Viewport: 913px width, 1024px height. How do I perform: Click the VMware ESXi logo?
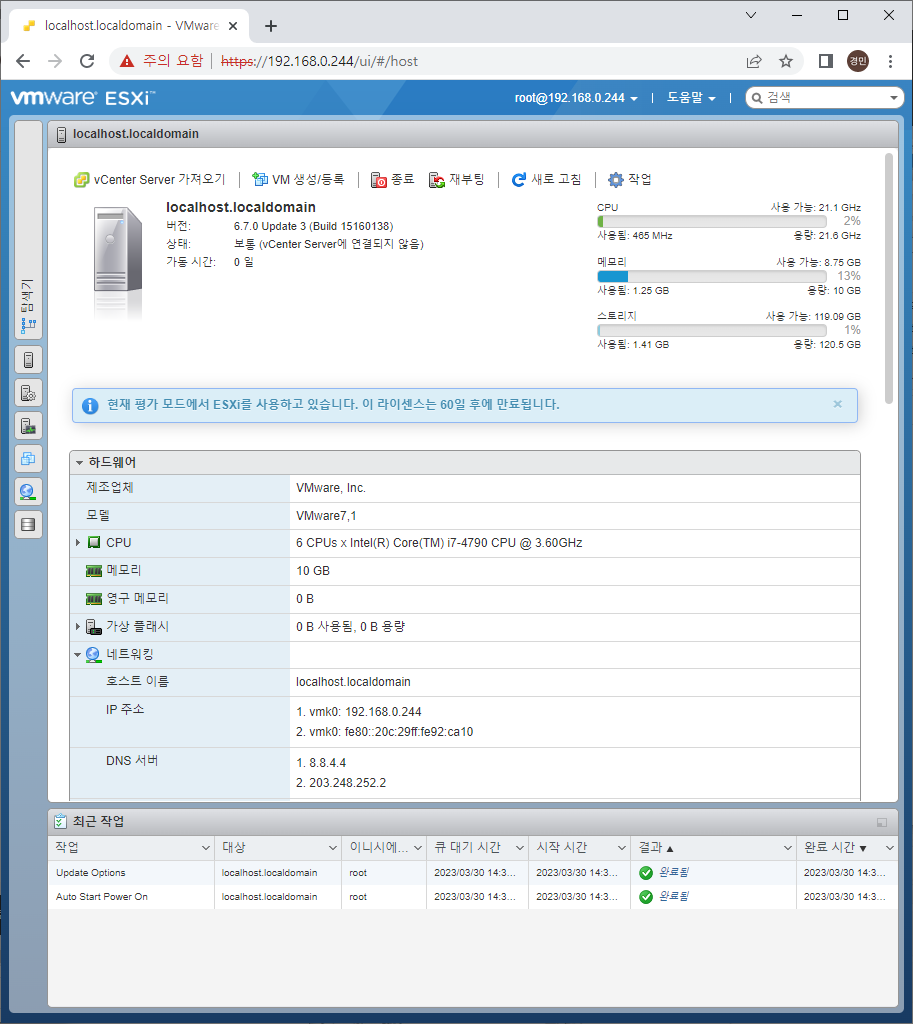(x=83, y=98)
